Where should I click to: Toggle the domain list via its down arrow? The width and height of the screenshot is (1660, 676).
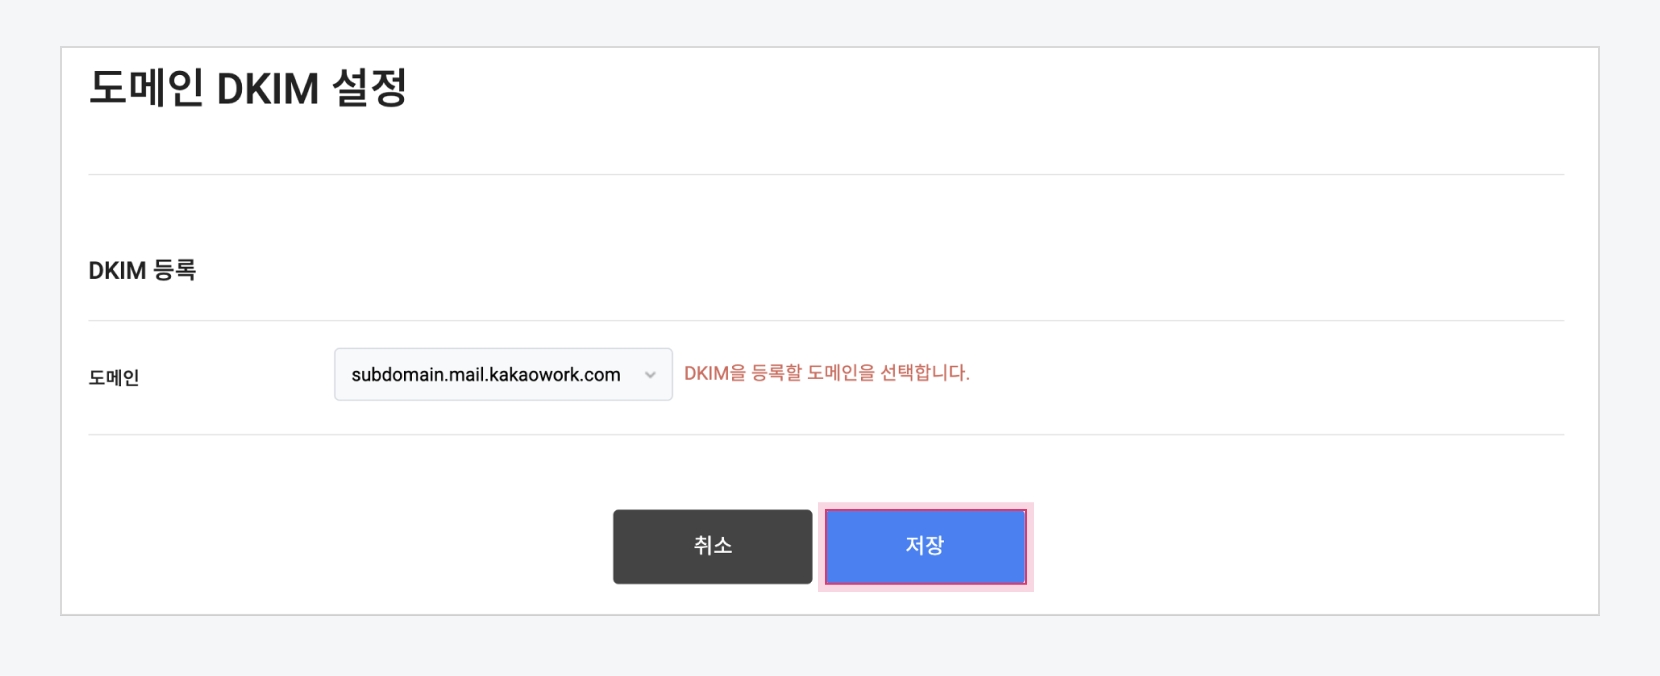click(650, 375)
